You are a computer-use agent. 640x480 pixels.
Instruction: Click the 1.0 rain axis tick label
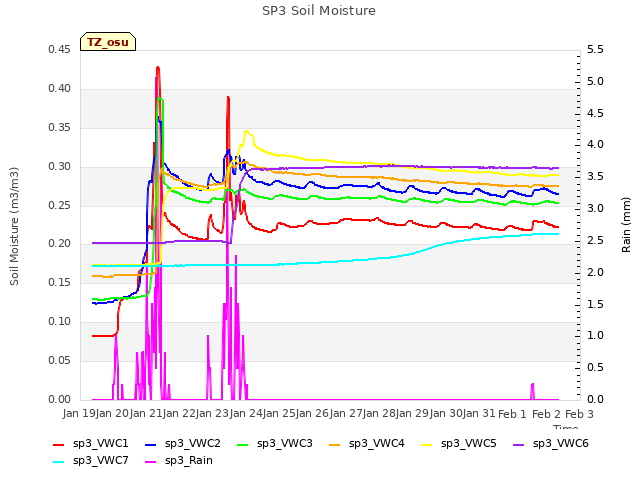click(595, 336)
